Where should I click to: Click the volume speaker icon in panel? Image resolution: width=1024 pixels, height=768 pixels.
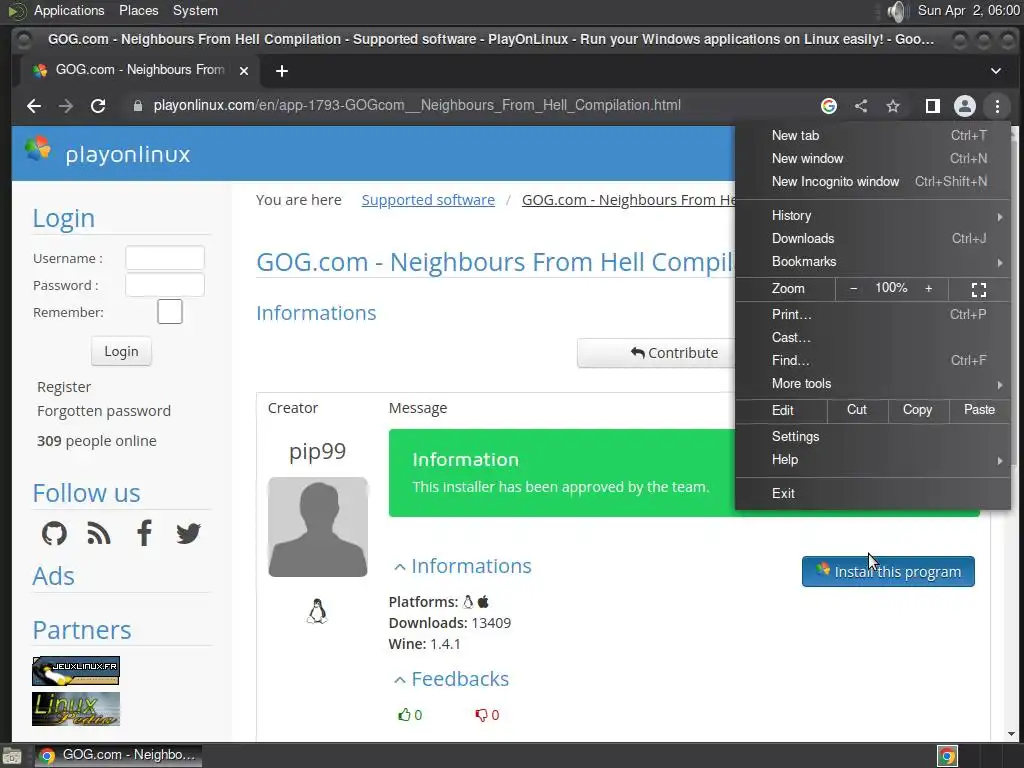point(897,11)
